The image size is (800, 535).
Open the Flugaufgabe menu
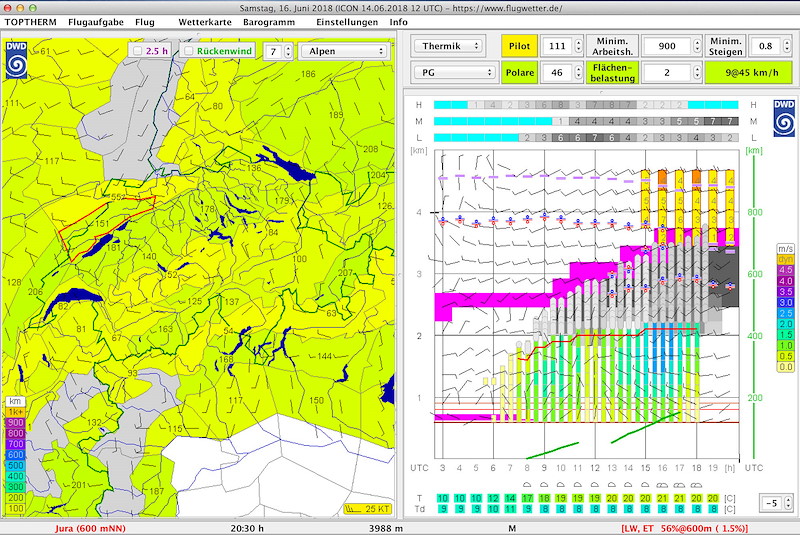(x=95, y=22)
